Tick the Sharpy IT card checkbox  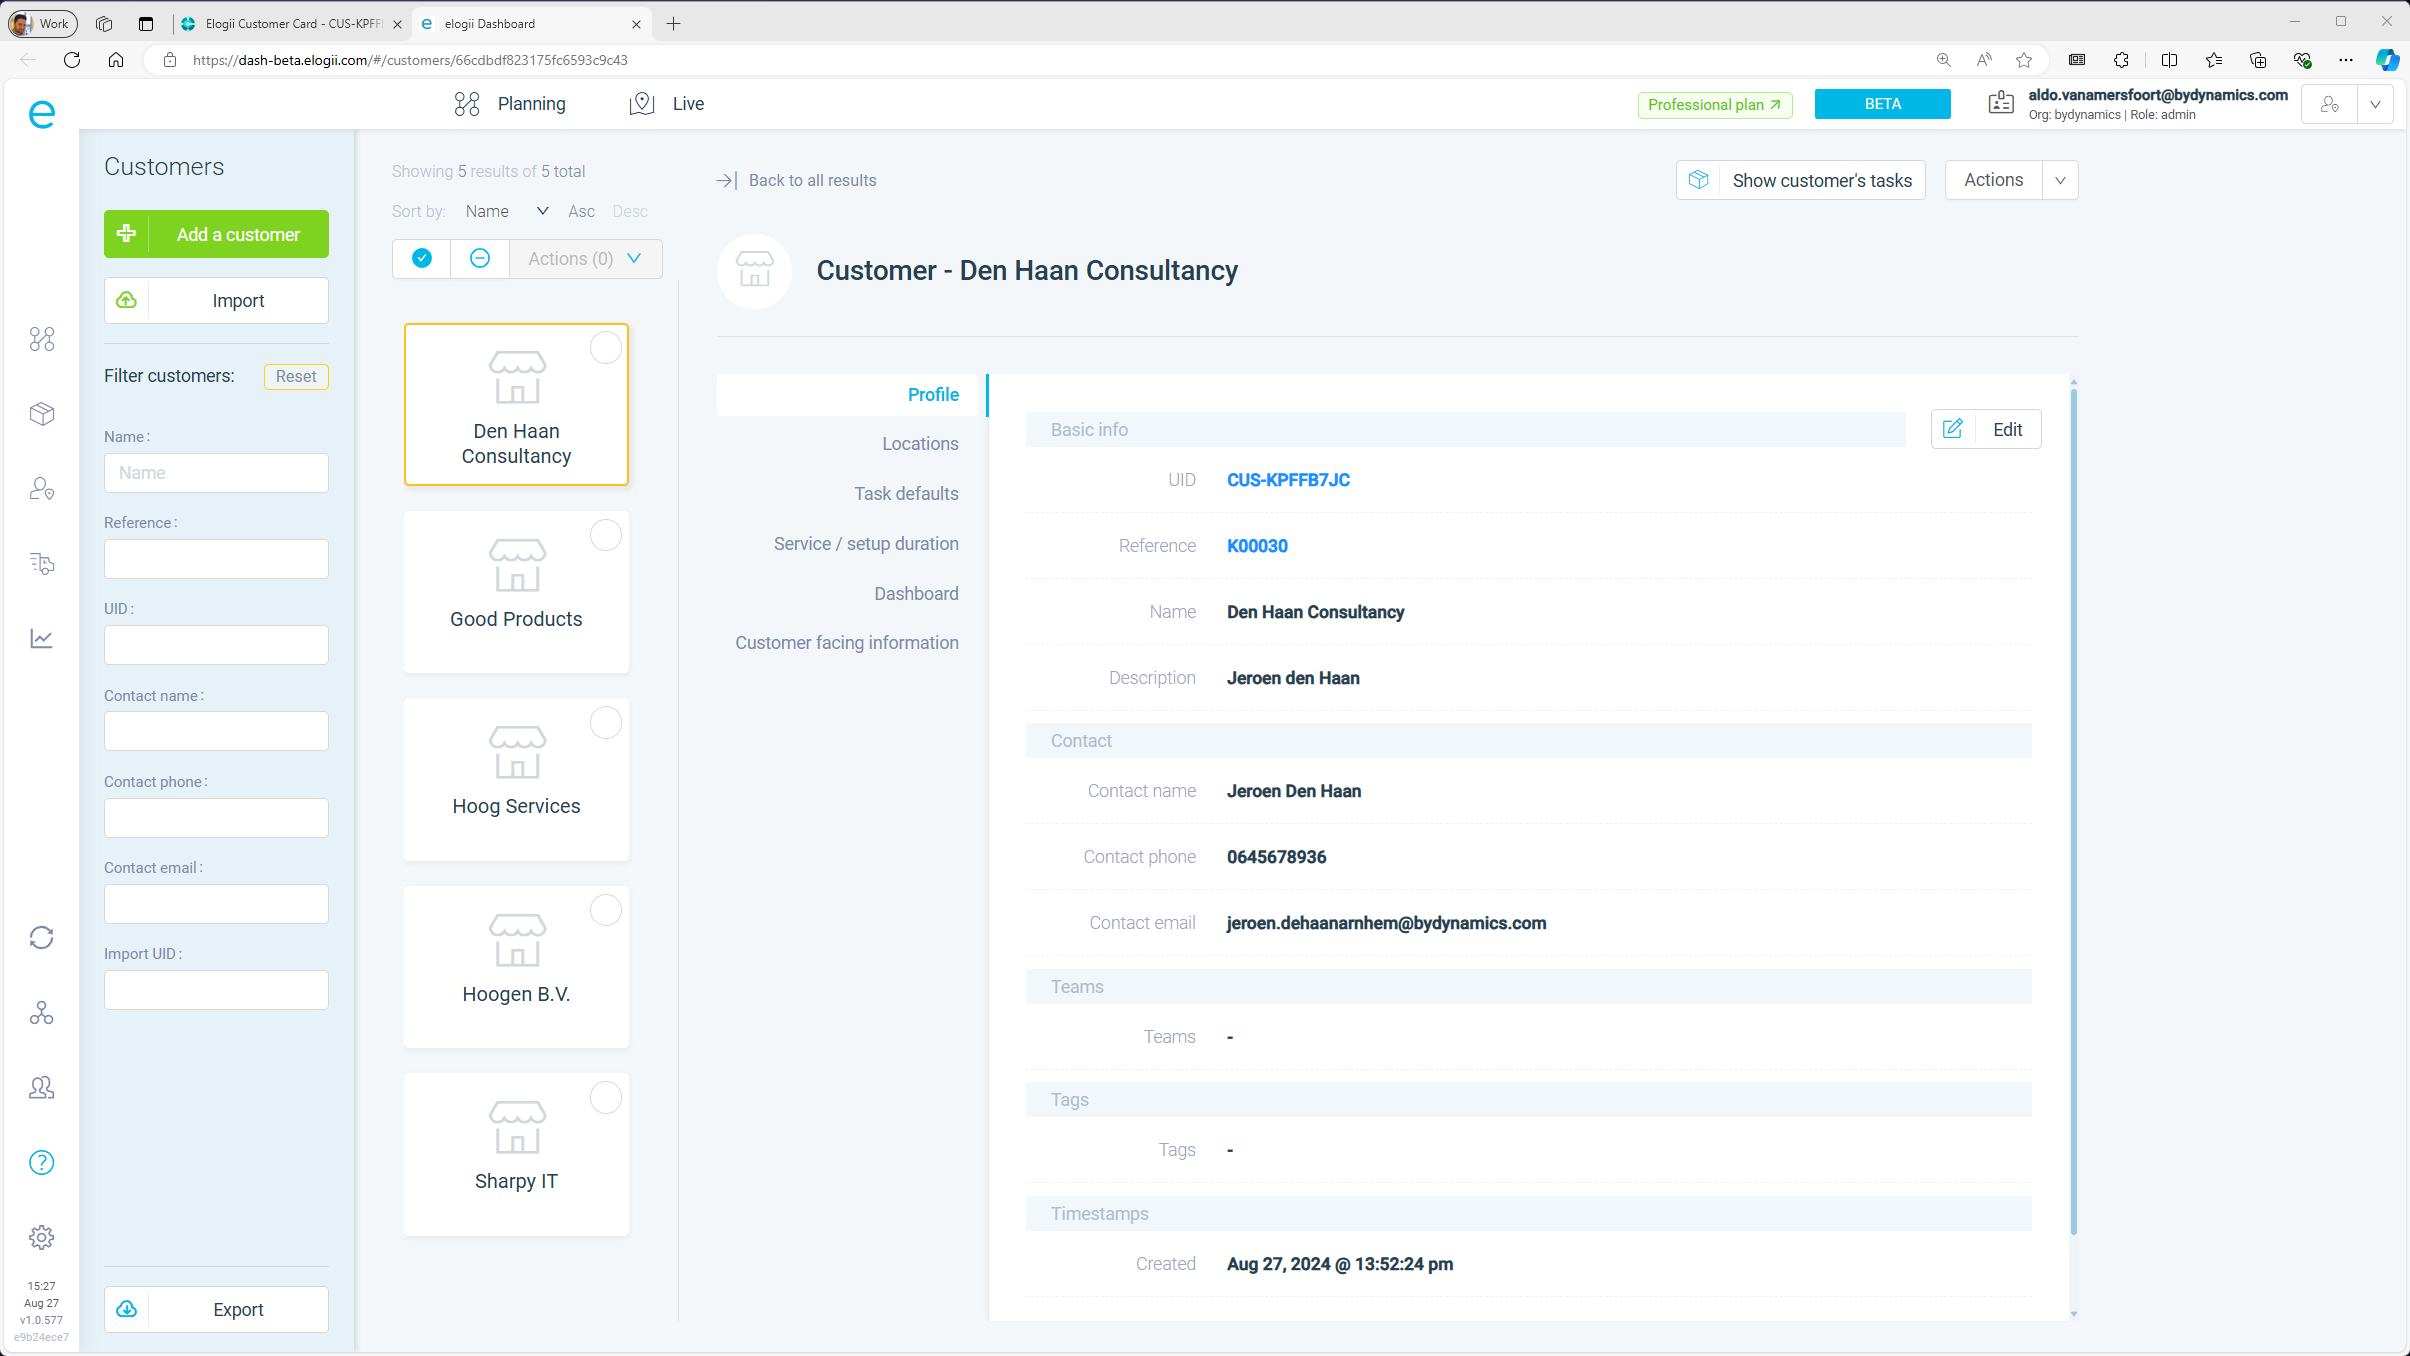605,1098
